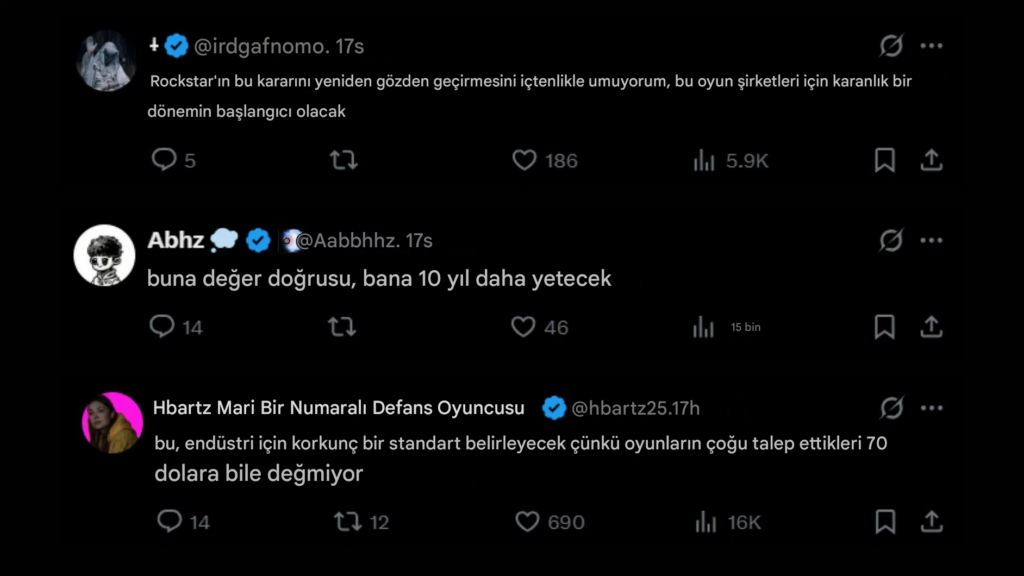Open more options for @irdgafnomo tweet

click(x=931, y=46)
